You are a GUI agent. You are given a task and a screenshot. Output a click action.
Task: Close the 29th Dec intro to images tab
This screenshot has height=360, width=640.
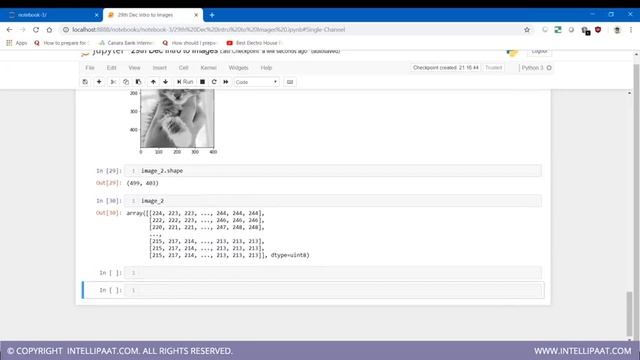pyautogui.click(x=196, y=15)
